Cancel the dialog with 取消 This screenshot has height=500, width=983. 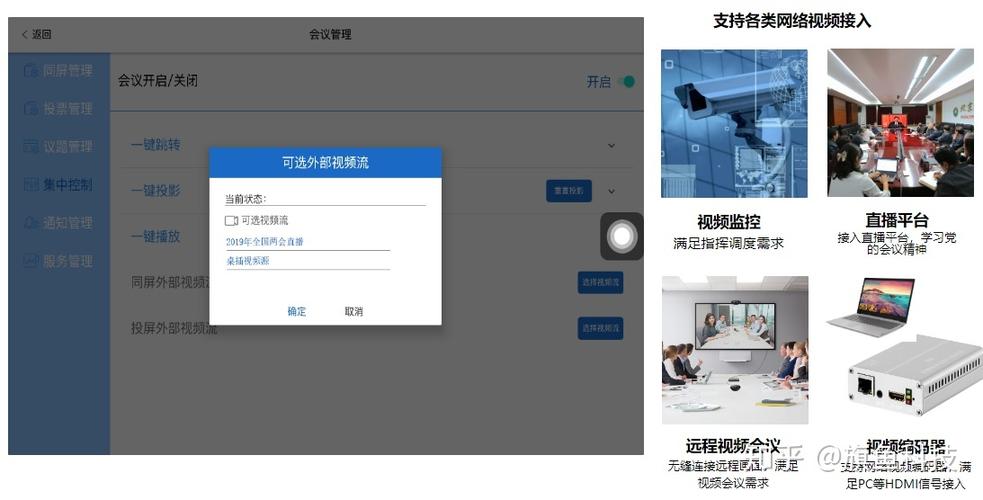tap(354, 311)
